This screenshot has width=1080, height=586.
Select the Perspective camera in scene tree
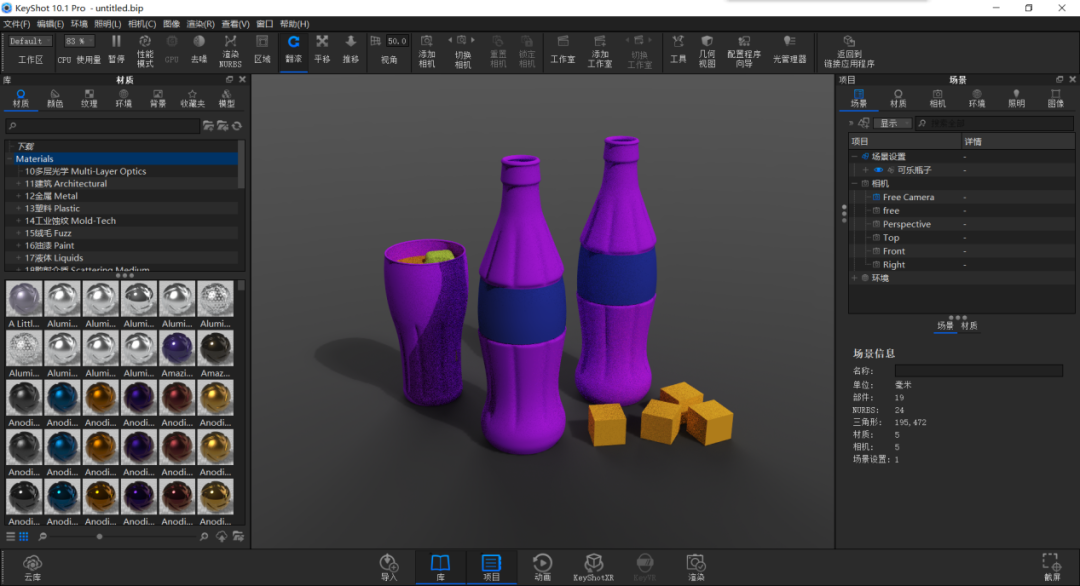click(906, 224)
